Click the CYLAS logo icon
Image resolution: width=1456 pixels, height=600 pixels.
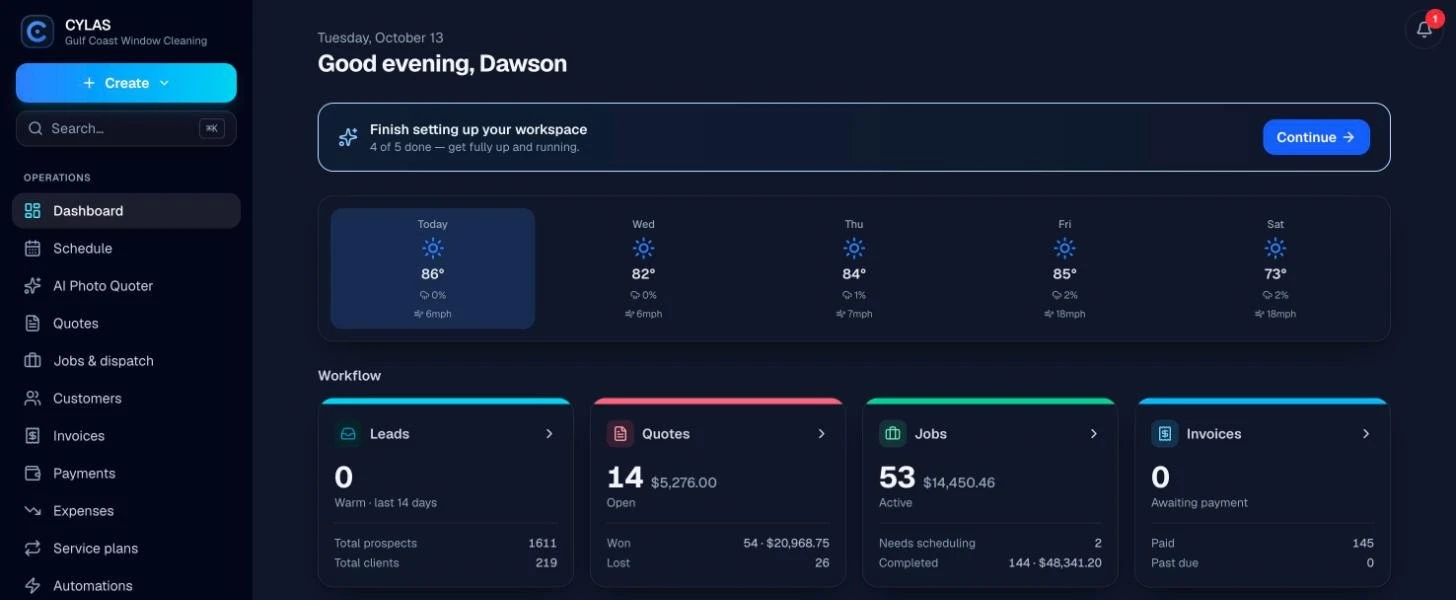tap(37, 32)
